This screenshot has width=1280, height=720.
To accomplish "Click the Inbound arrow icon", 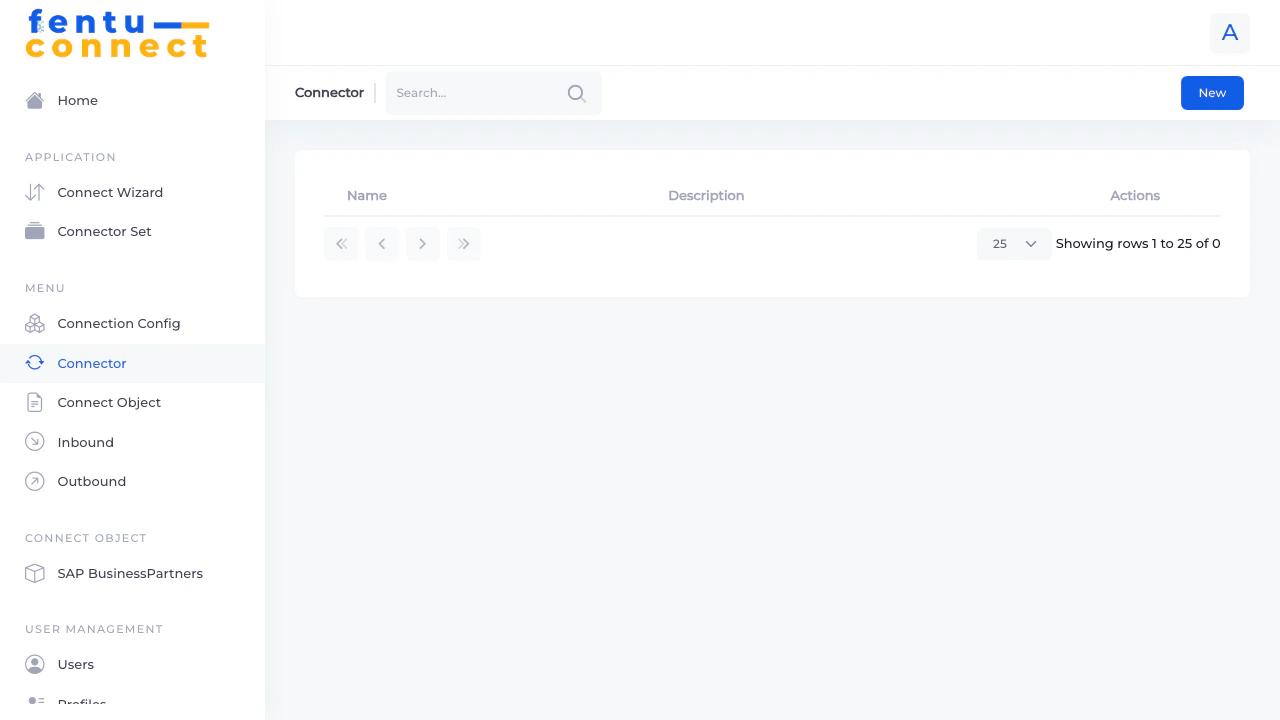I will click(x=34, y=441).
